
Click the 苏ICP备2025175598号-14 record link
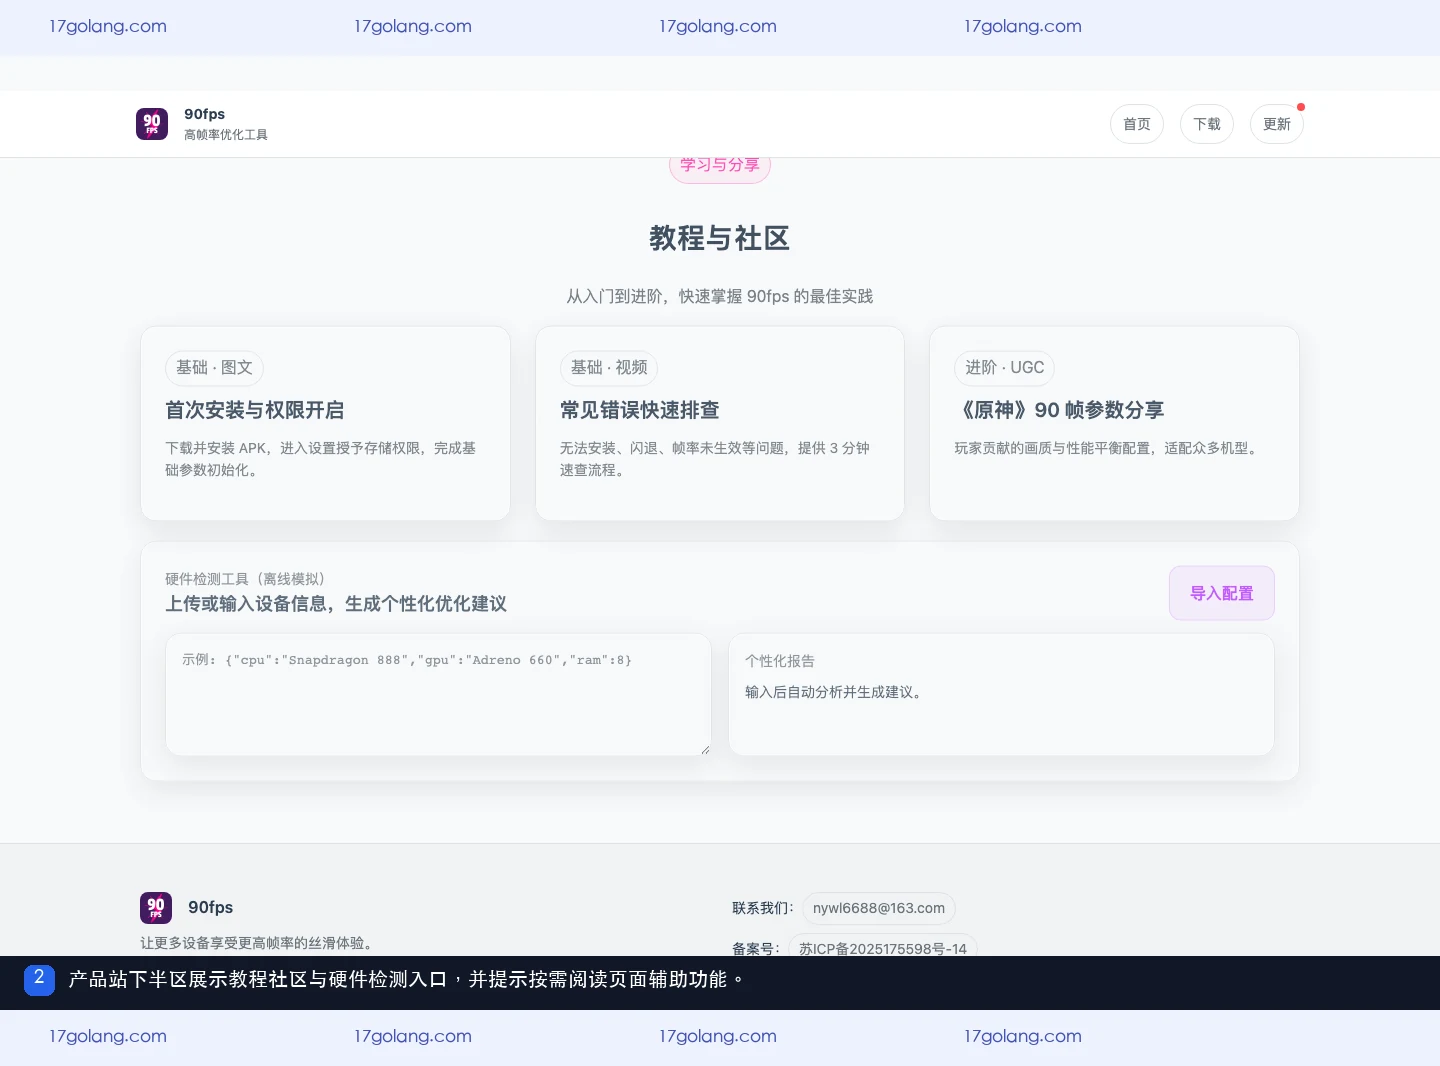pyautogui.click(x=883, y=948)
